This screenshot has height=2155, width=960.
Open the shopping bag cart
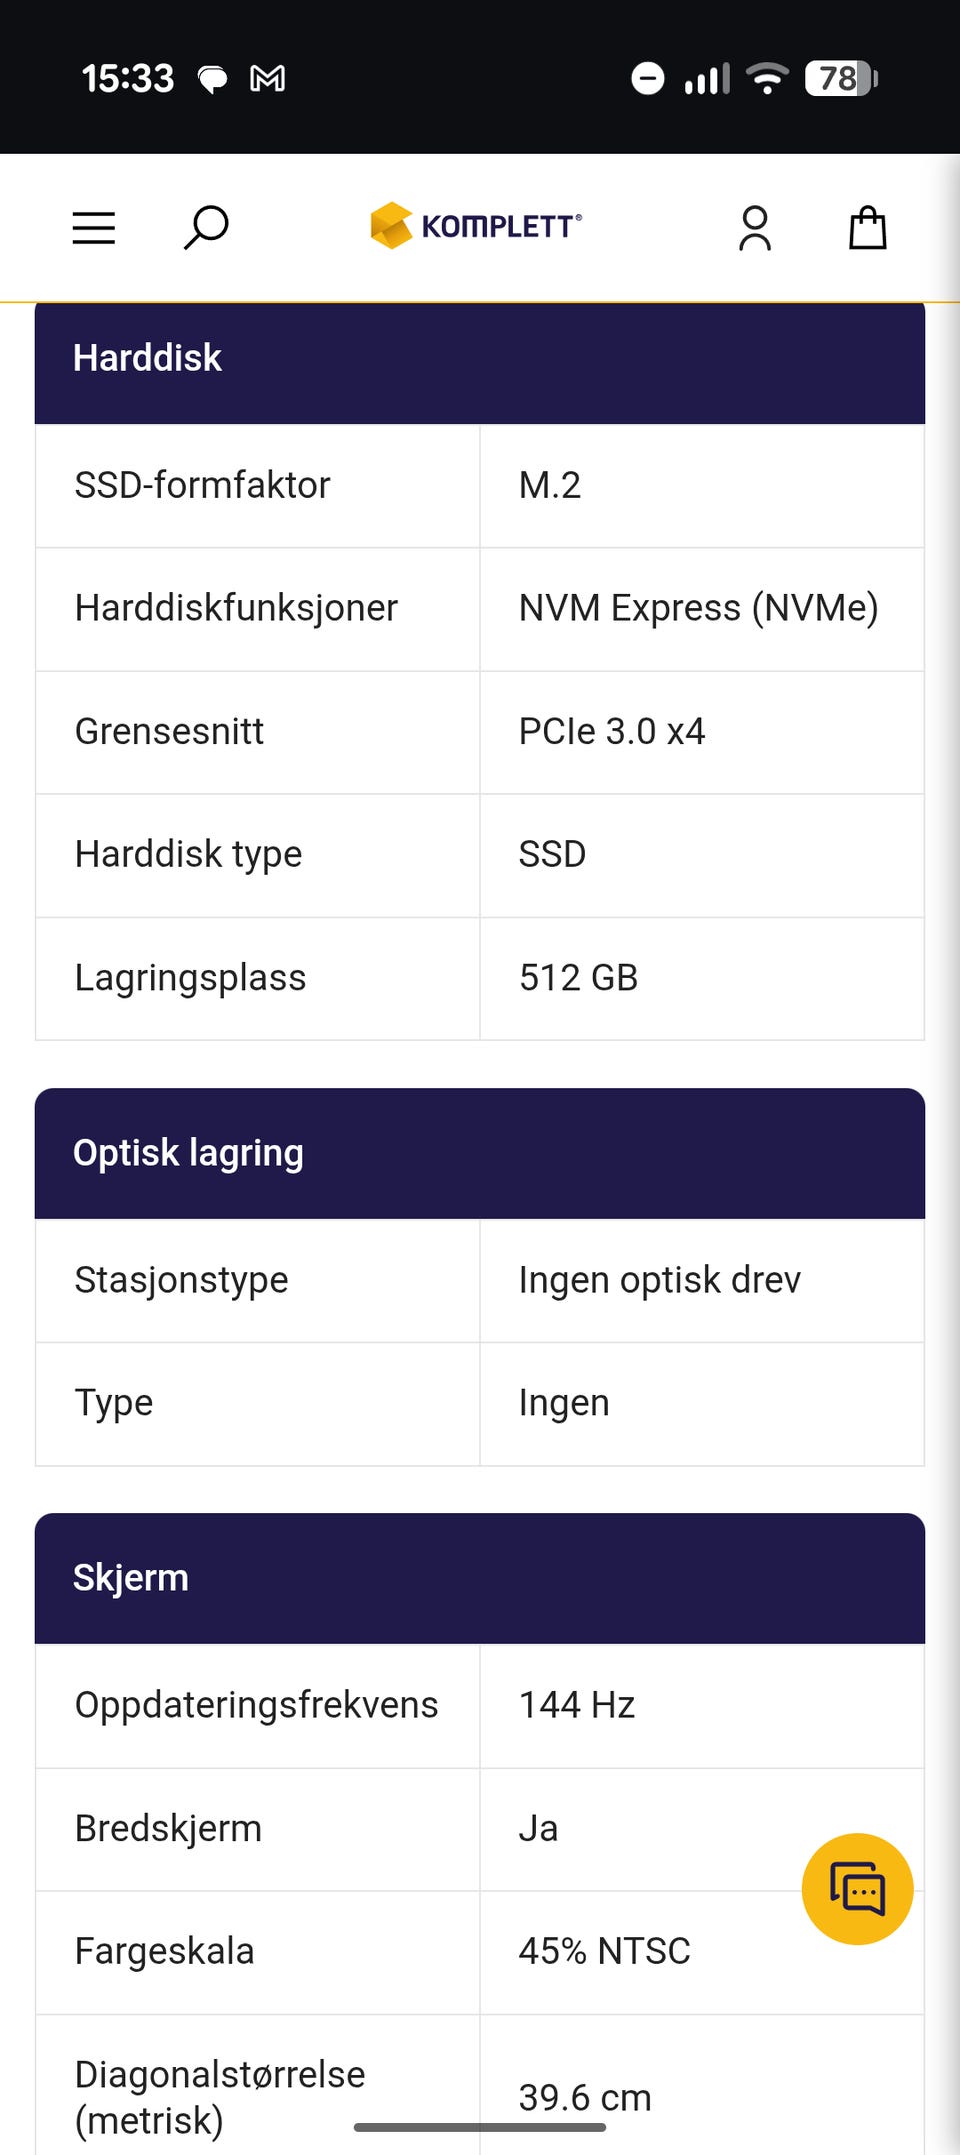867,228
